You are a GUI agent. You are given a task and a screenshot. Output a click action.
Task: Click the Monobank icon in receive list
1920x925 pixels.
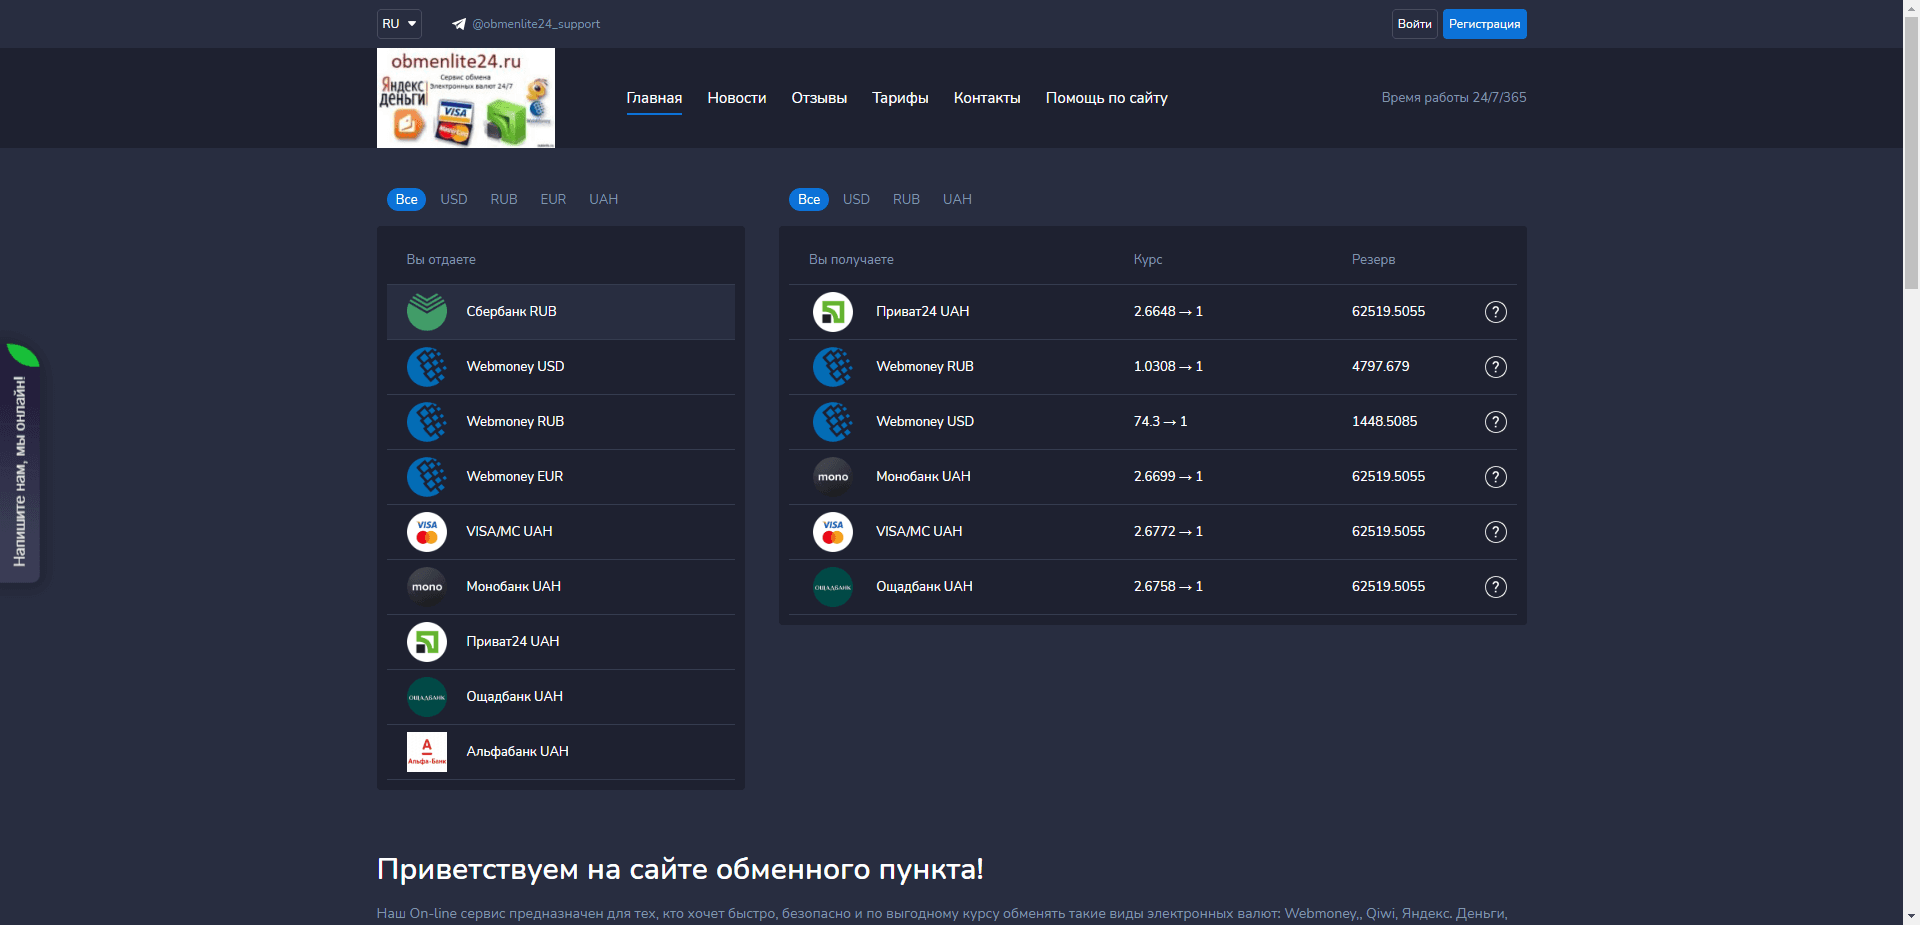pyautogui.click(x=832, y=477)
